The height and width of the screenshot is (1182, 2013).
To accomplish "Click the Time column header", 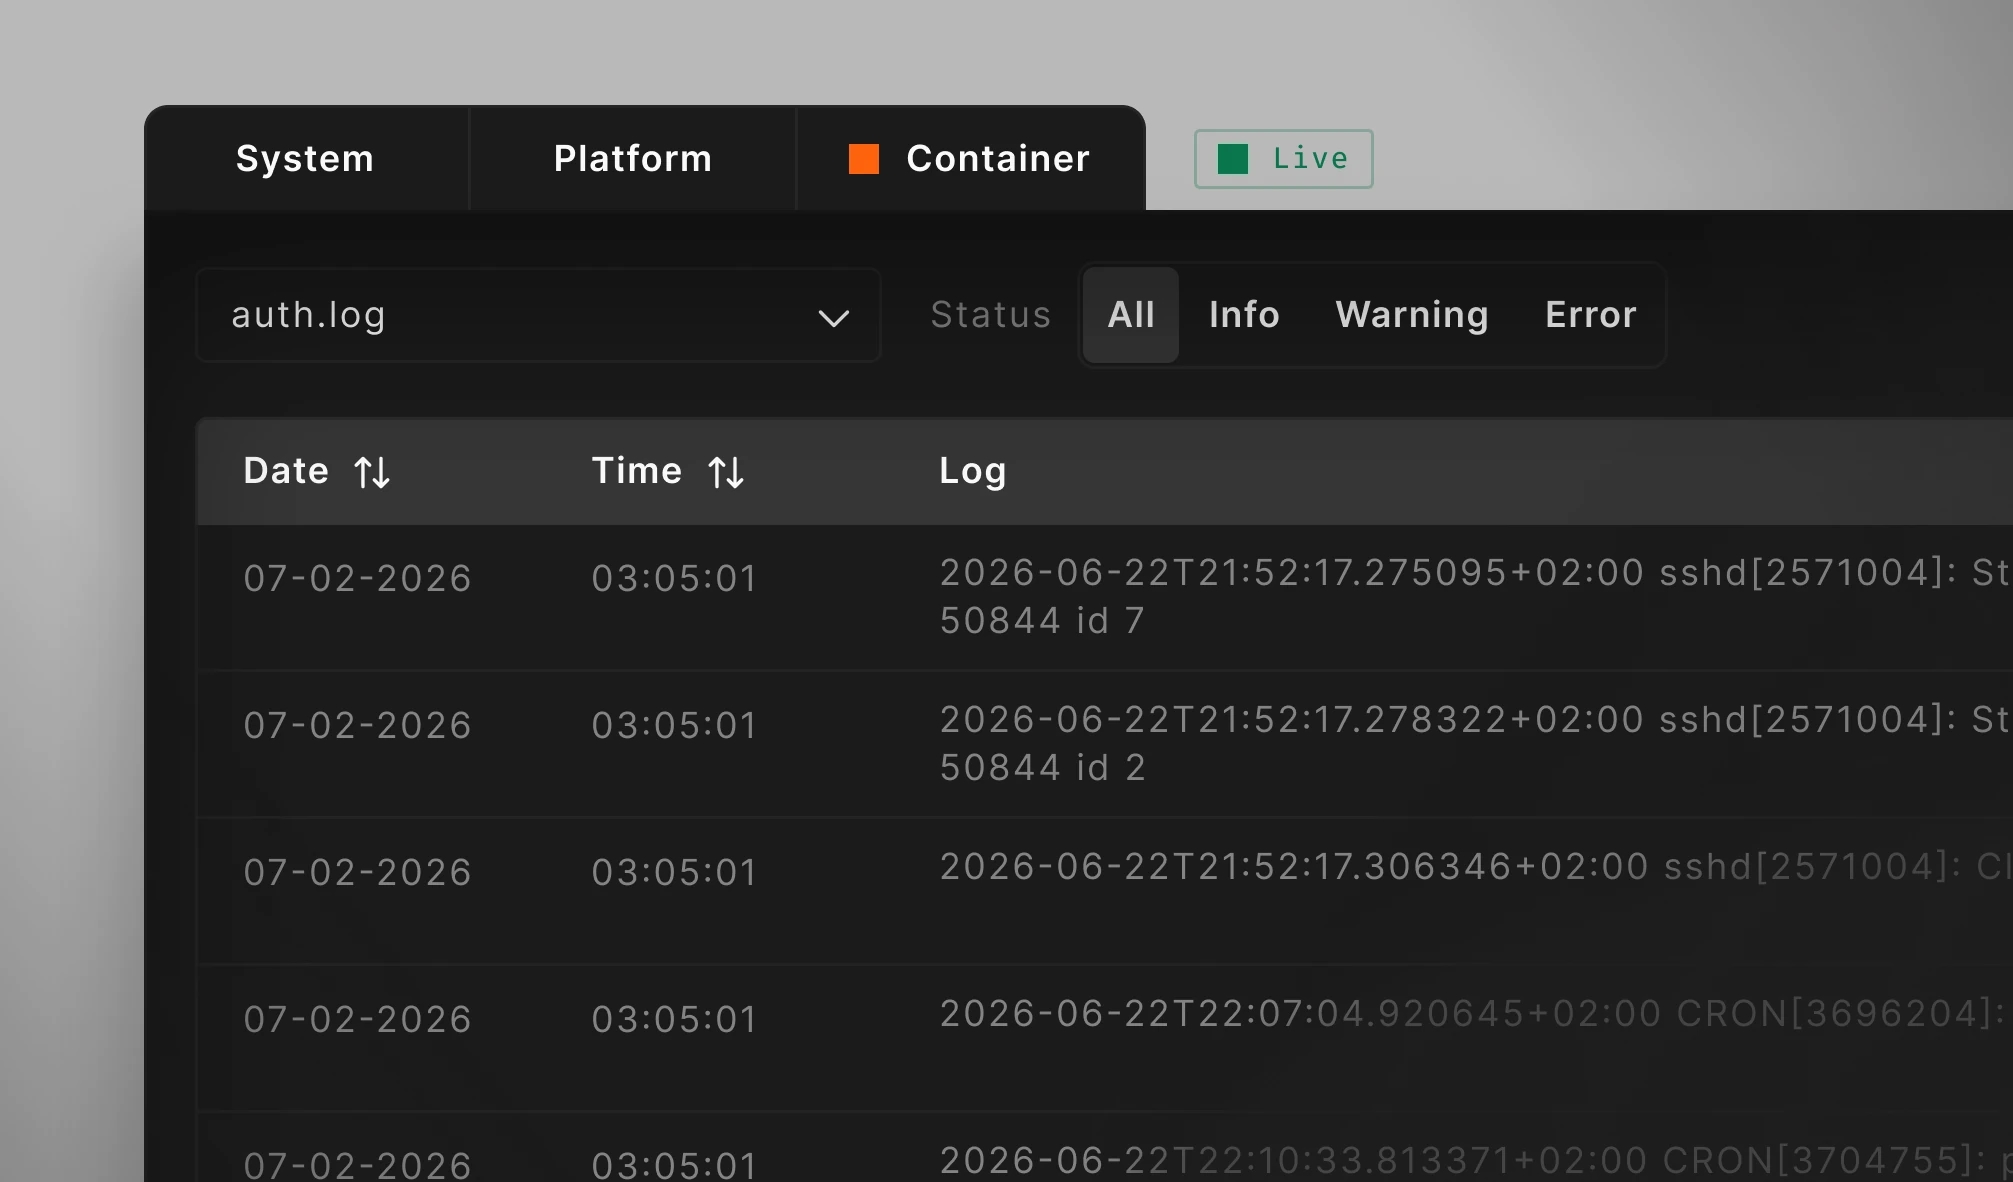I will [637, 471].
